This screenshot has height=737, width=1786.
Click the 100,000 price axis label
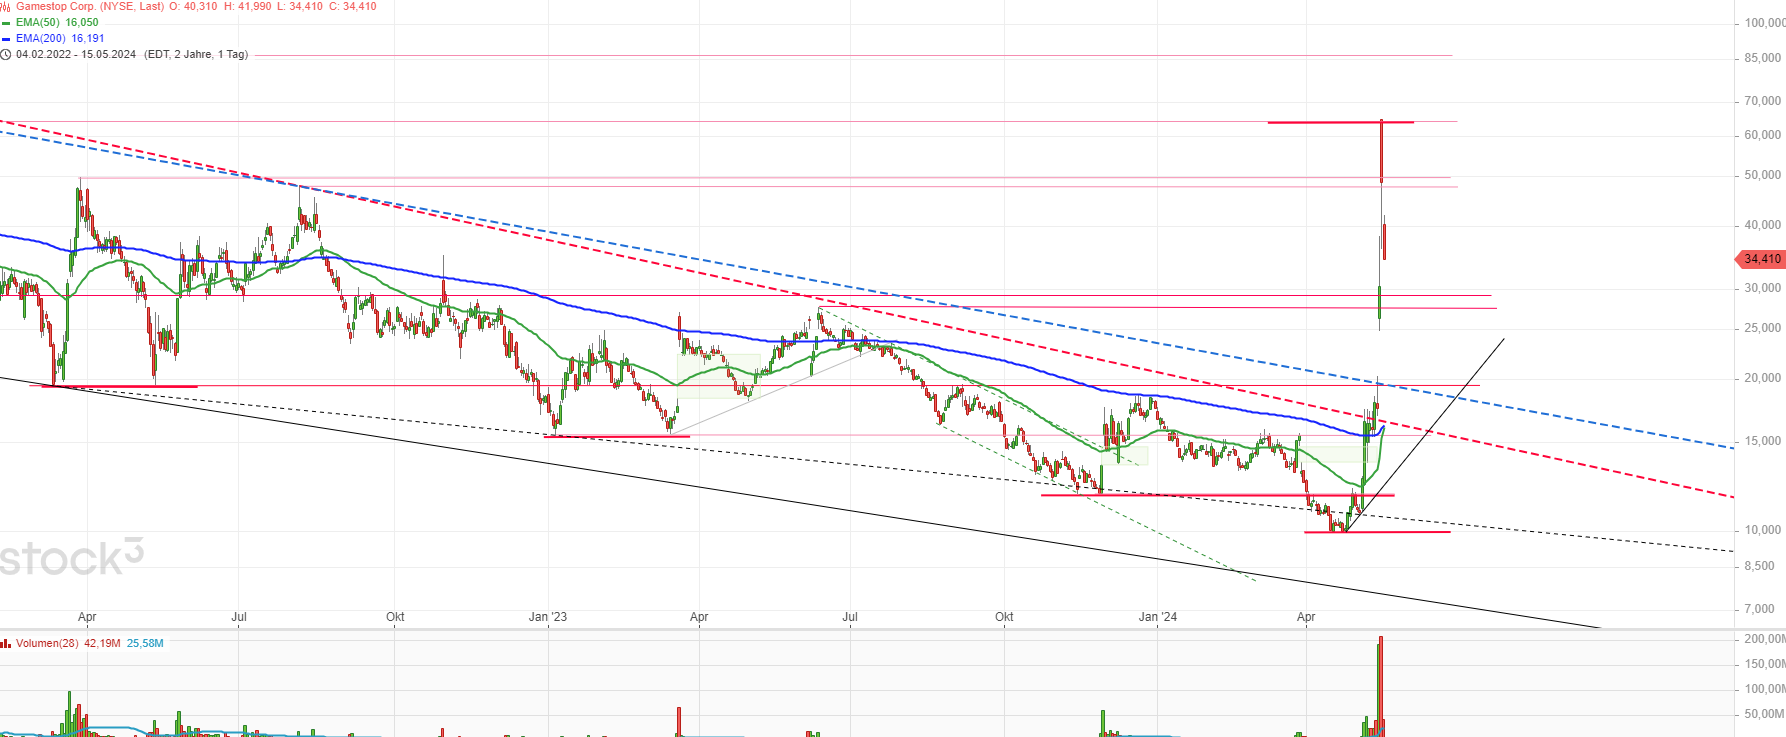pos(1764,23)
